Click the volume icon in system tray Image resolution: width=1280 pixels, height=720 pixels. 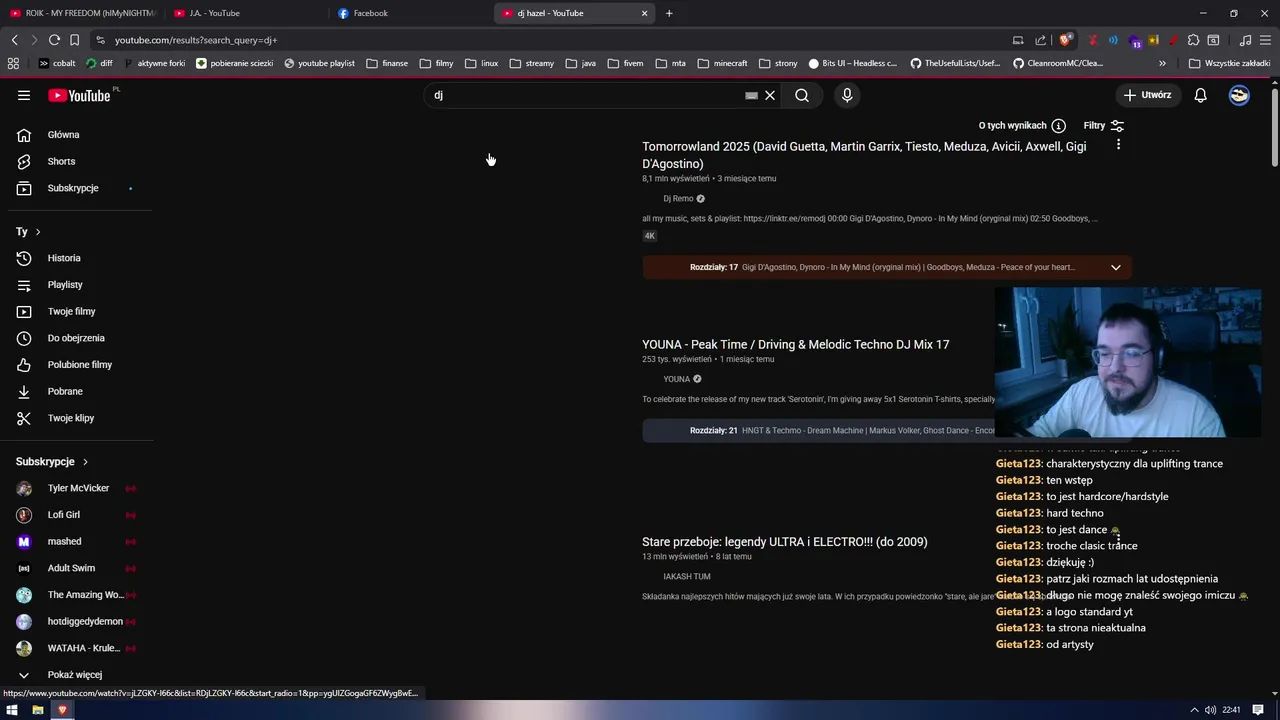tap(1210, 710)
